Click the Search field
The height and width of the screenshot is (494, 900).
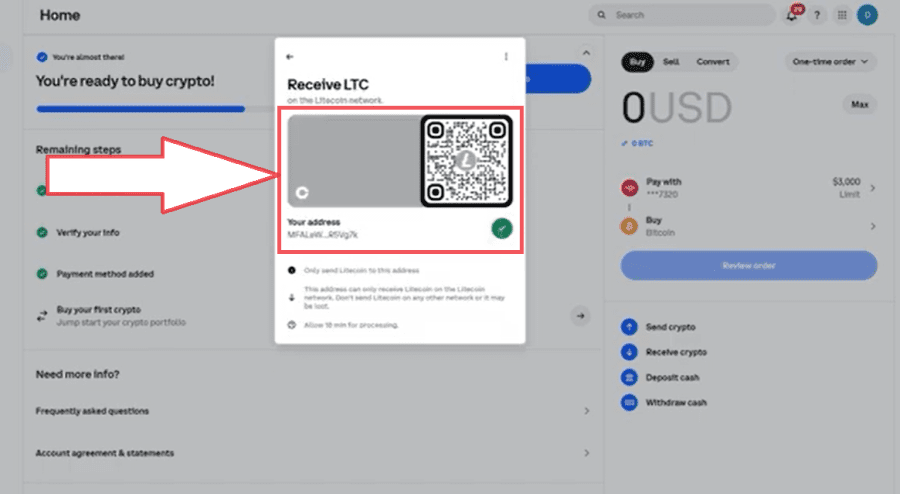(x=682, y=15)
